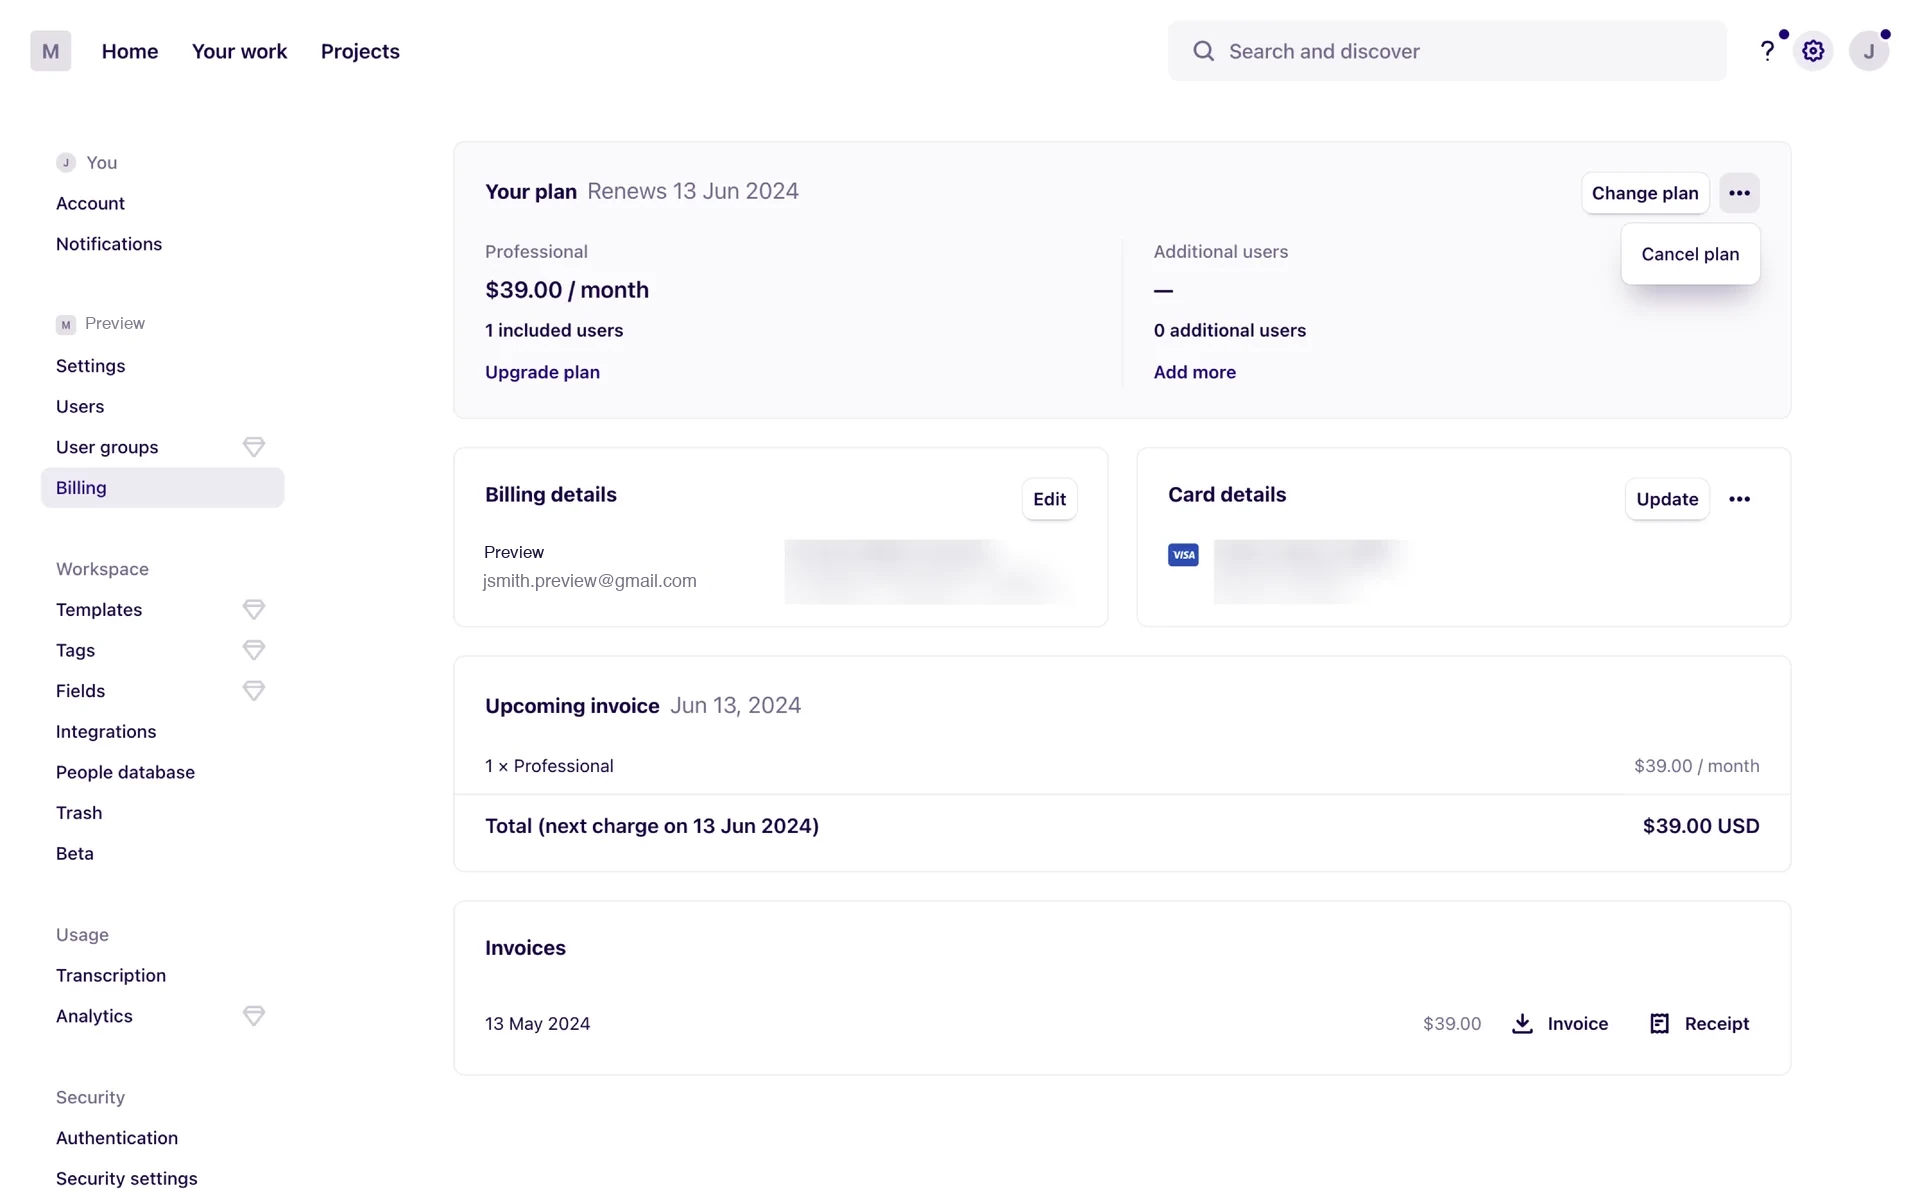Click the download icon next to Invoice
This screenshot has height=1200, width=1920.
1522,1024
